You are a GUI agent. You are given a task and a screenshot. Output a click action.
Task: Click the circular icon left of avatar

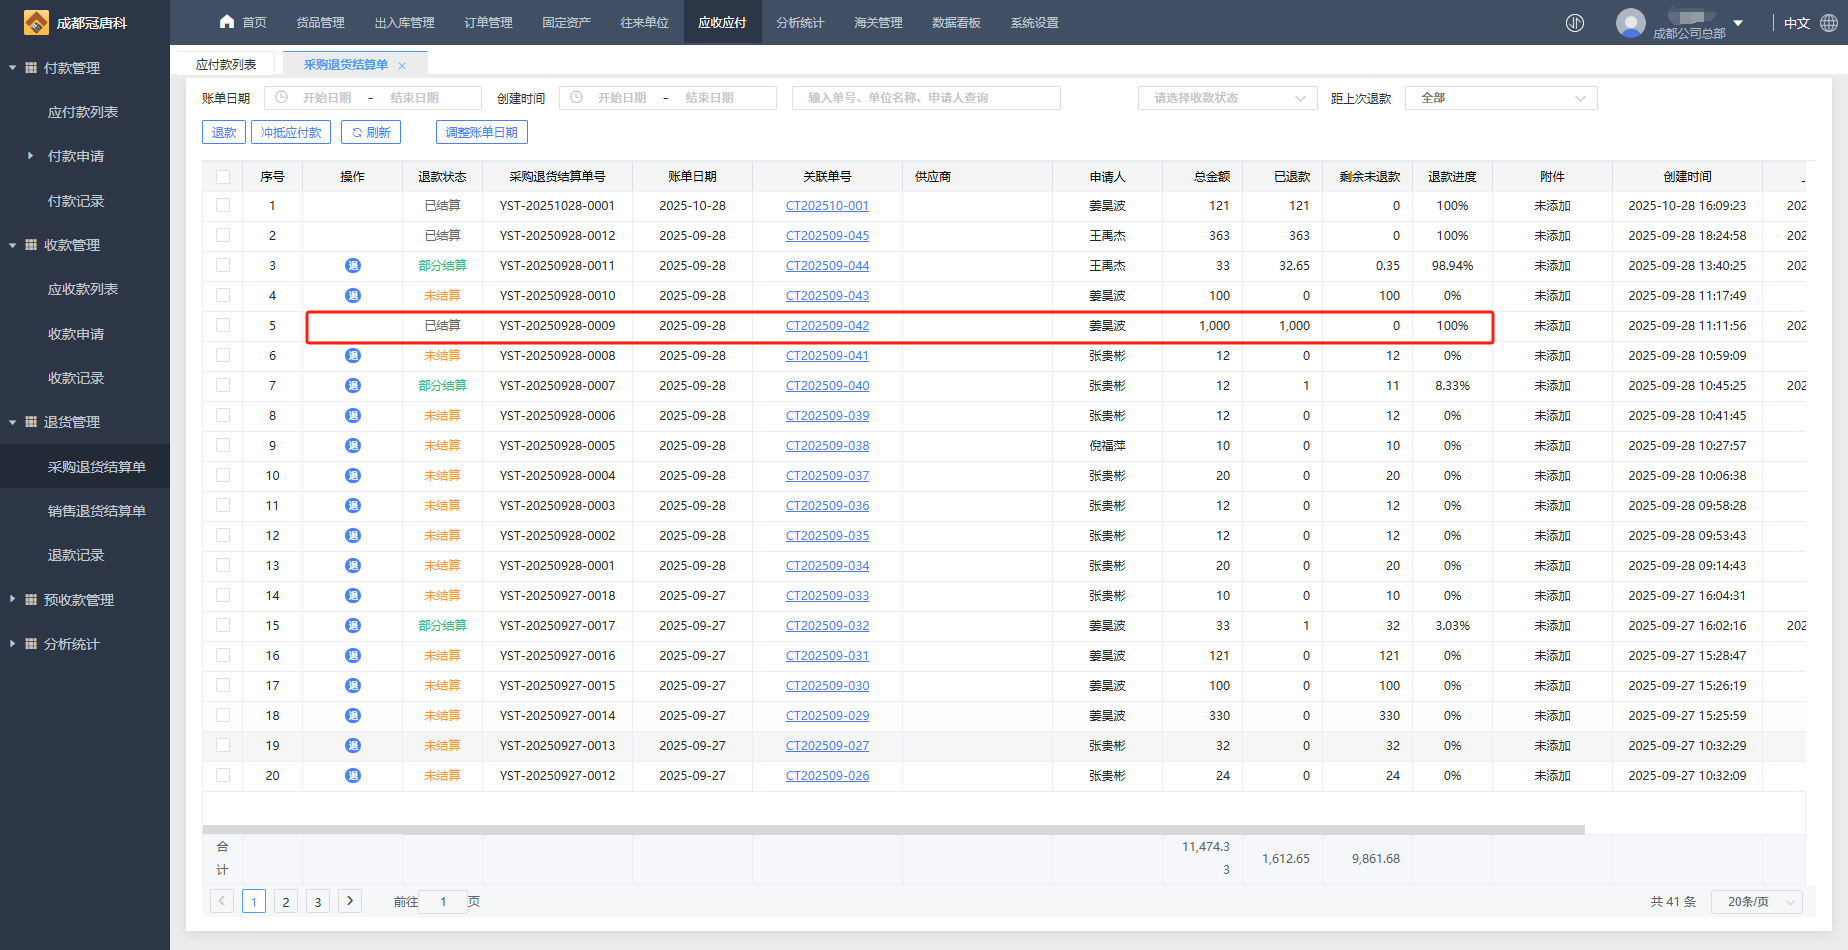1575,23
